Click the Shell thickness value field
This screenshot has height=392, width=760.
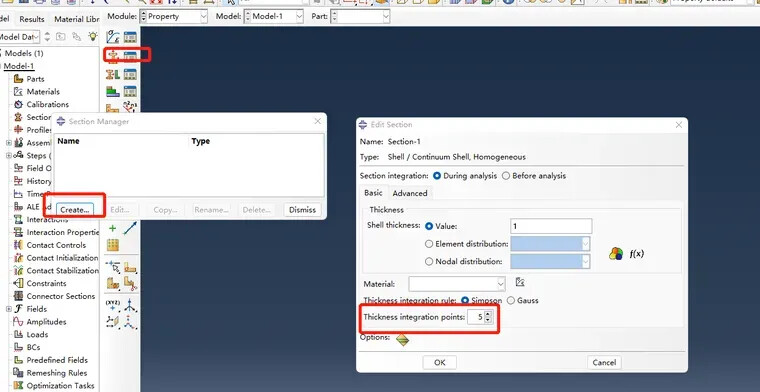click(551, 226)
